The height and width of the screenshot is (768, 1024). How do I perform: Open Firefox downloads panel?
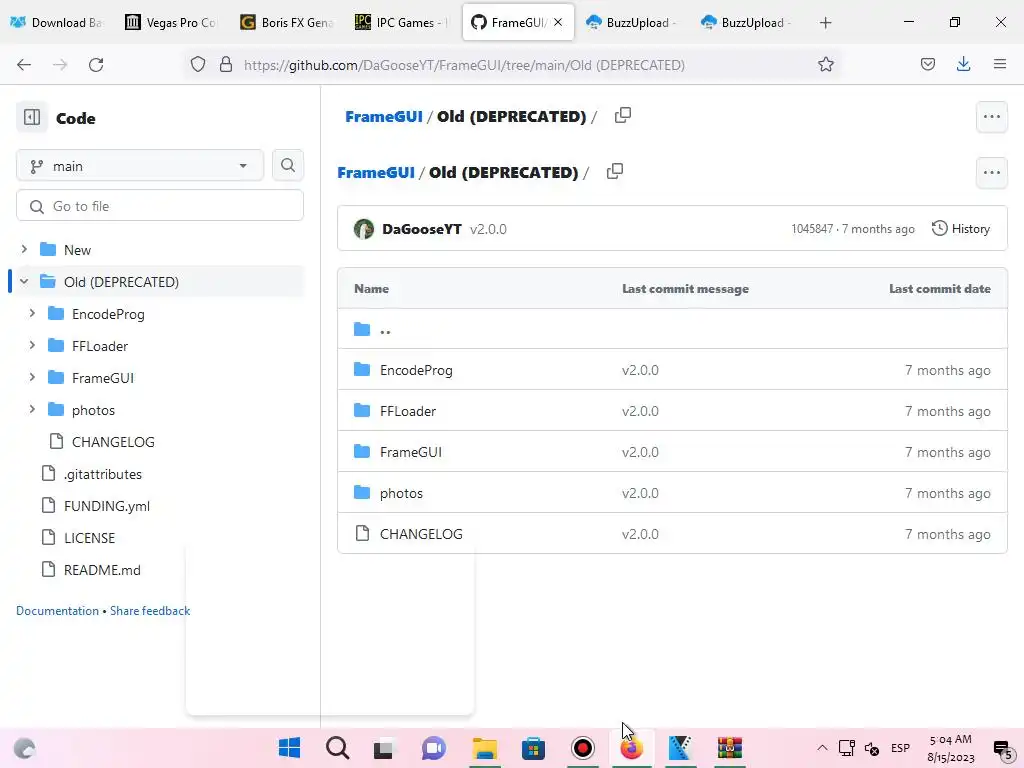963,64
